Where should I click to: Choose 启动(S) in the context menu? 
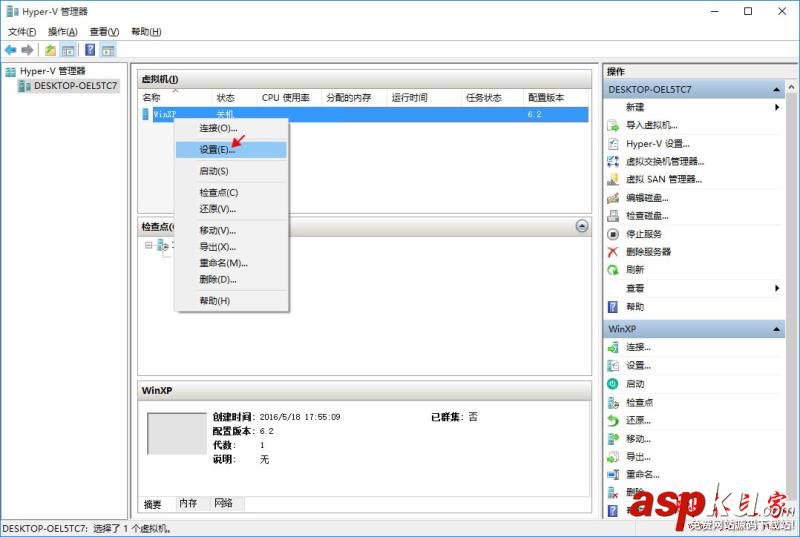(231, 171)
